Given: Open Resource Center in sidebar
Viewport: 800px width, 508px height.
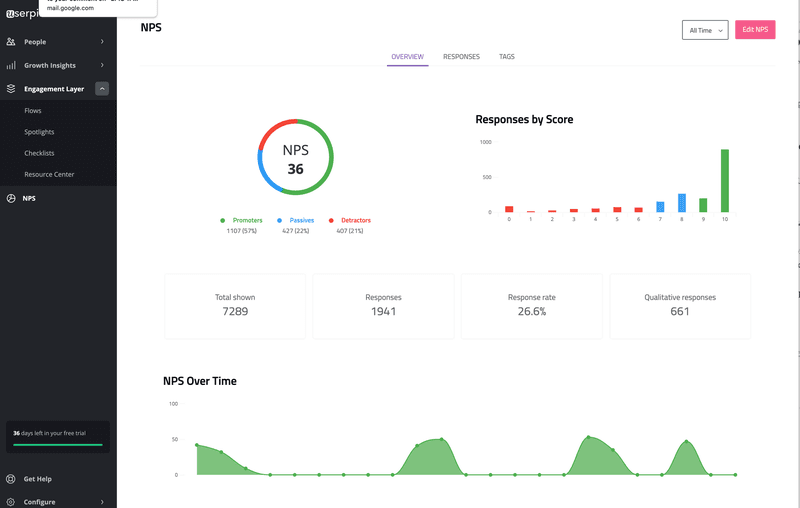Looking at the screenshot, I should click(49, 175).
